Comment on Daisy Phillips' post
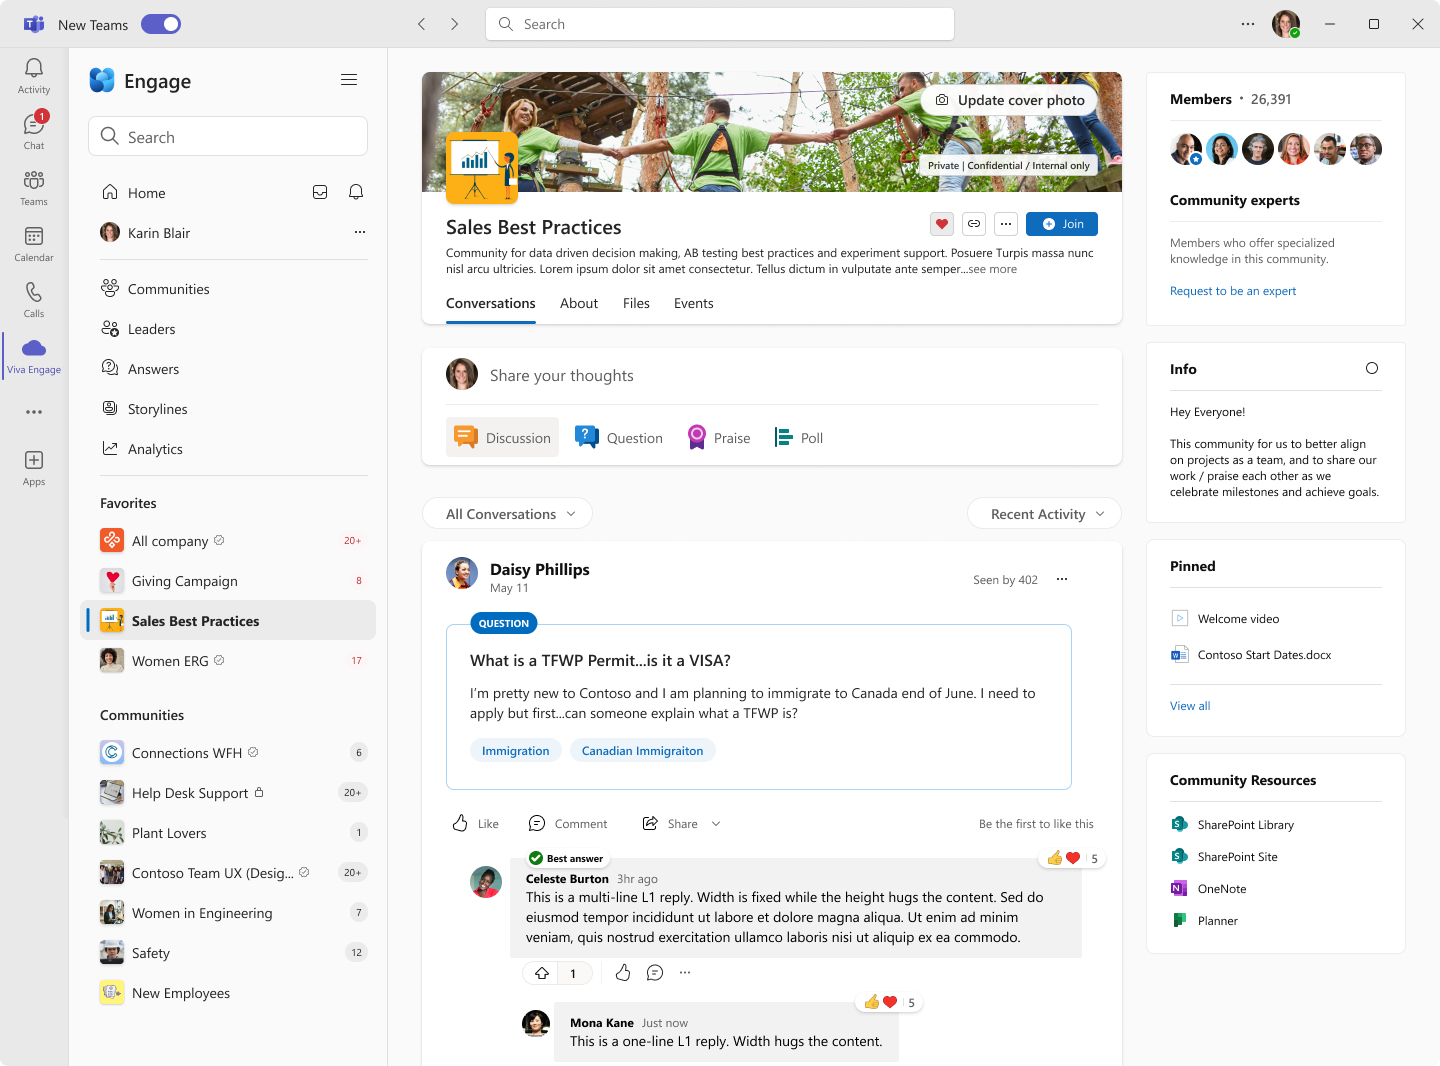 (x=568, y=823)
